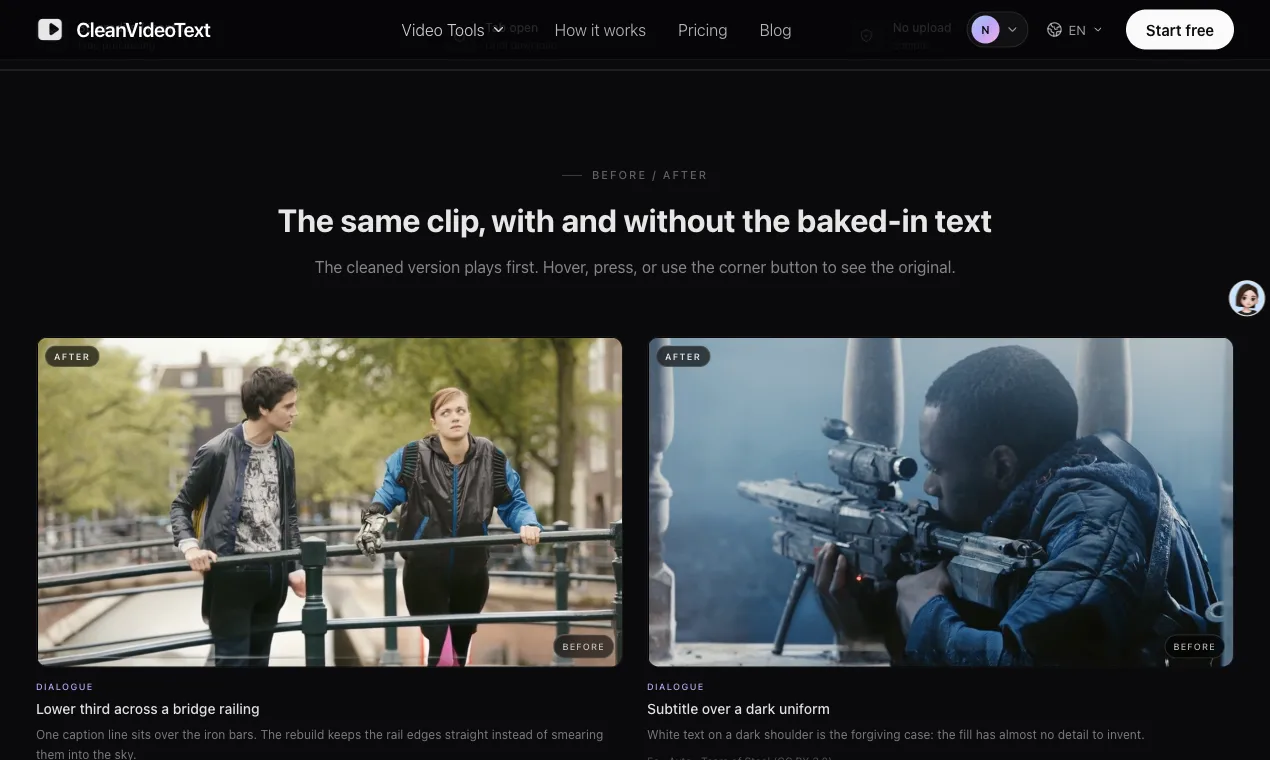Click the "One caption line sits" description
Image resolution: width=1270 pixels, height=760 pixels.
tap(320, 744)
